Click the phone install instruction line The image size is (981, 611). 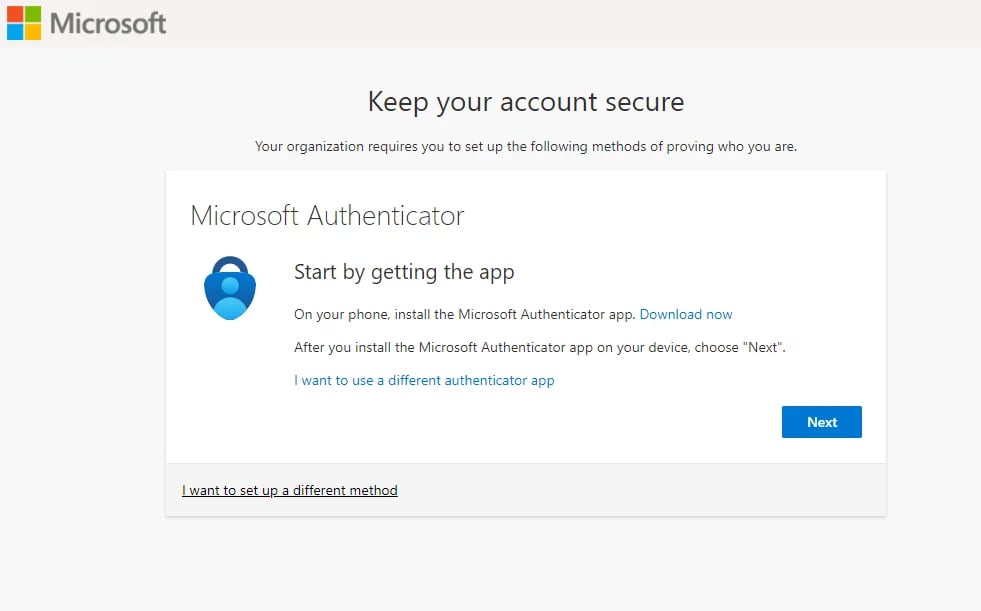click(460, 314)
